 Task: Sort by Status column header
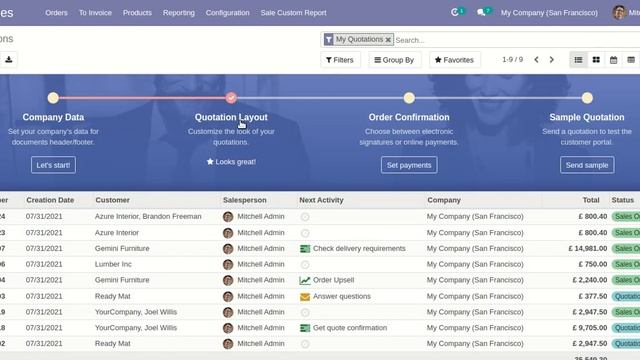tap(622, 200)
